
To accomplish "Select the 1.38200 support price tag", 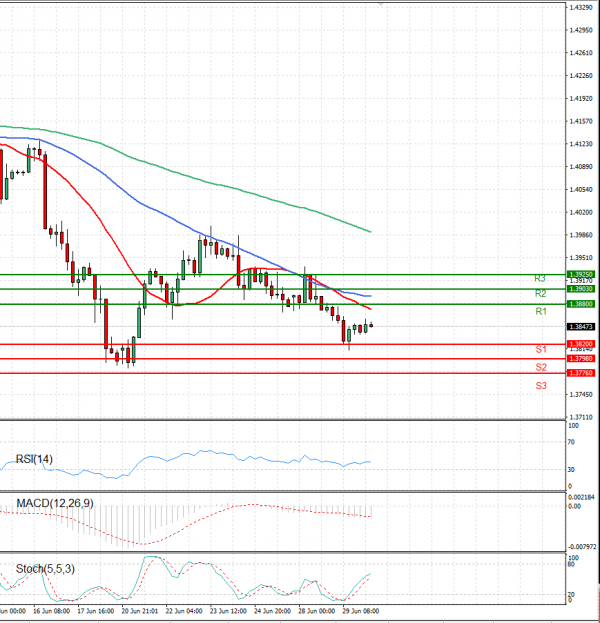I will click(581, 344).
